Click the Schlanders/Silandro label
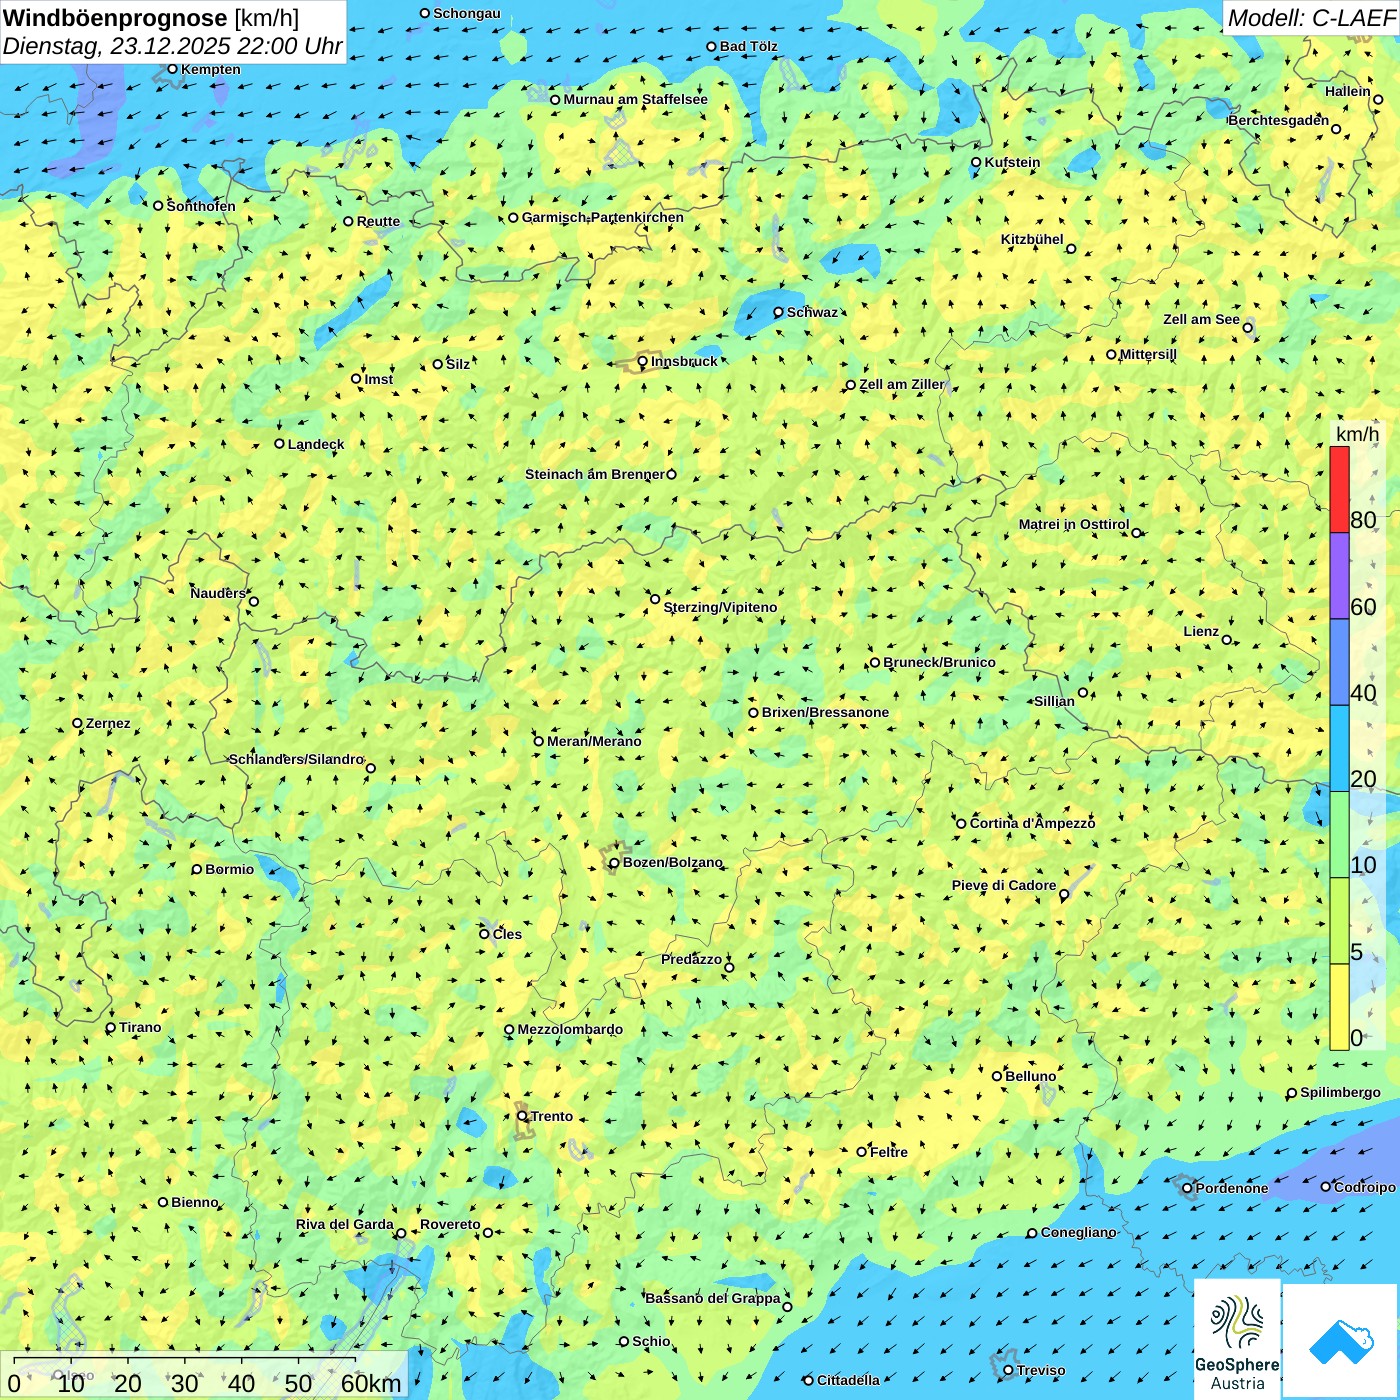1400x1400 pixels. pos(297,759)
